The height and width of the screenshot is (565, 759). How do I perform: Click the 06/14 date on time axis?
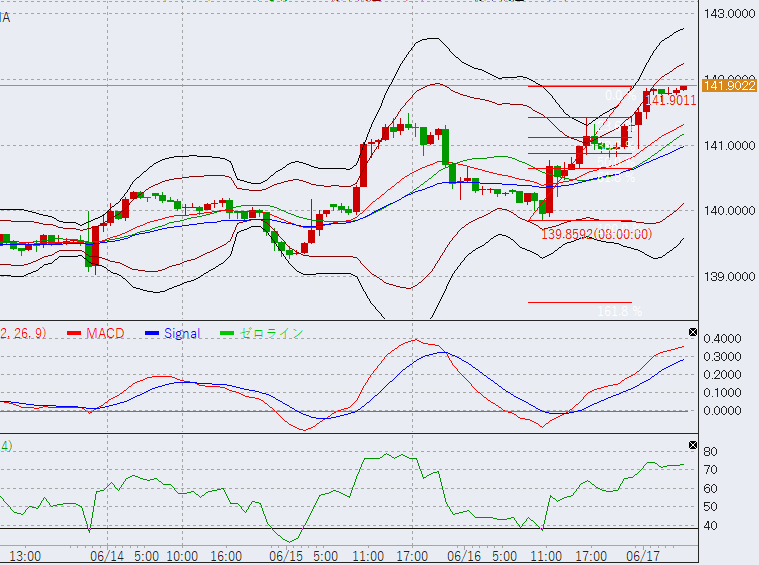[106, 555]
